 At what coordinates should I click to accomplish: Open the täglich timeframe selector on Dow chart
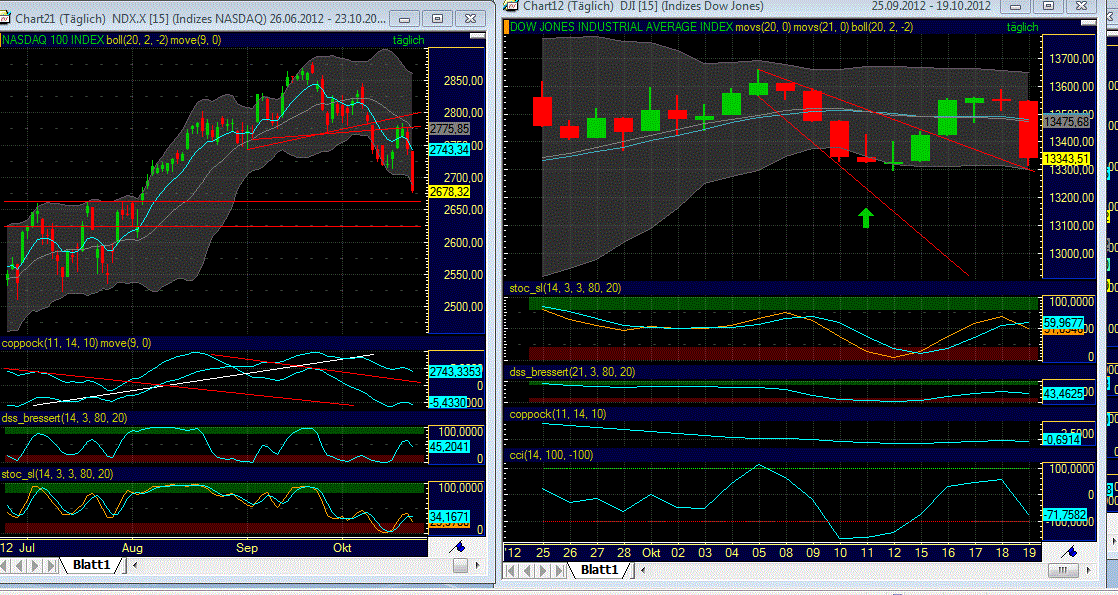click(x=1021, y=27)
